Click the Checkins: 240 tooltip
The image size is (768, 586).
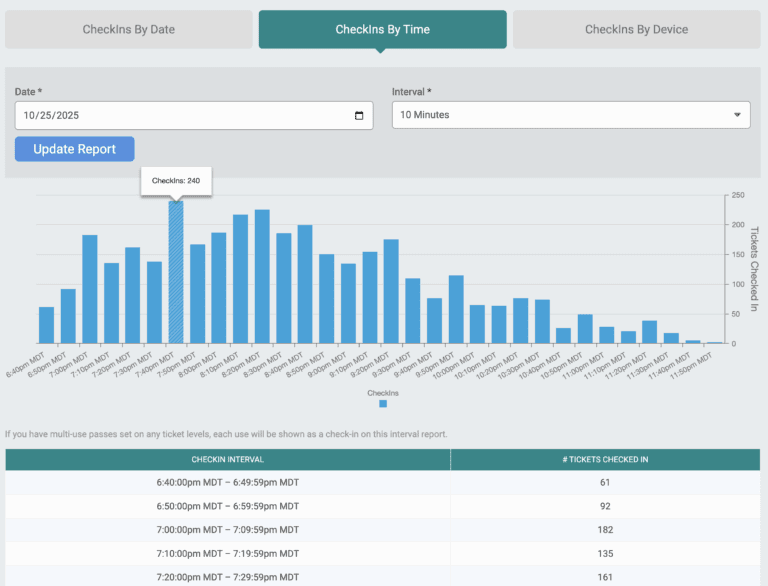point(176,181)
